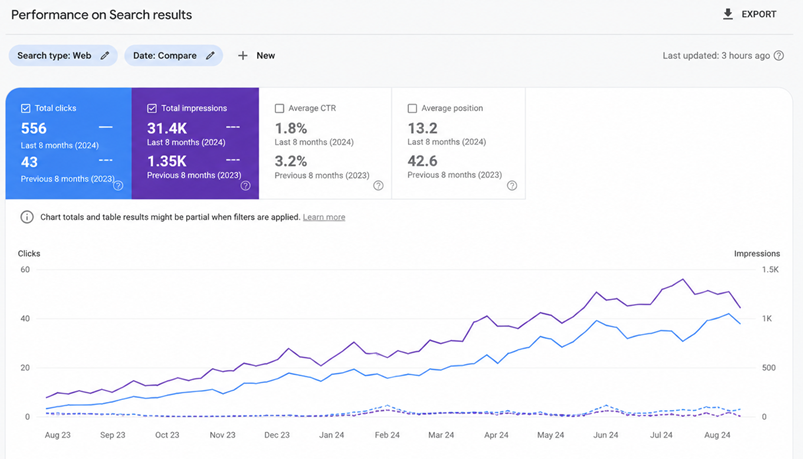Click the 31.4K impressions value
The image size is (803, 459).
pyautogui.click(x=167, y=128)
